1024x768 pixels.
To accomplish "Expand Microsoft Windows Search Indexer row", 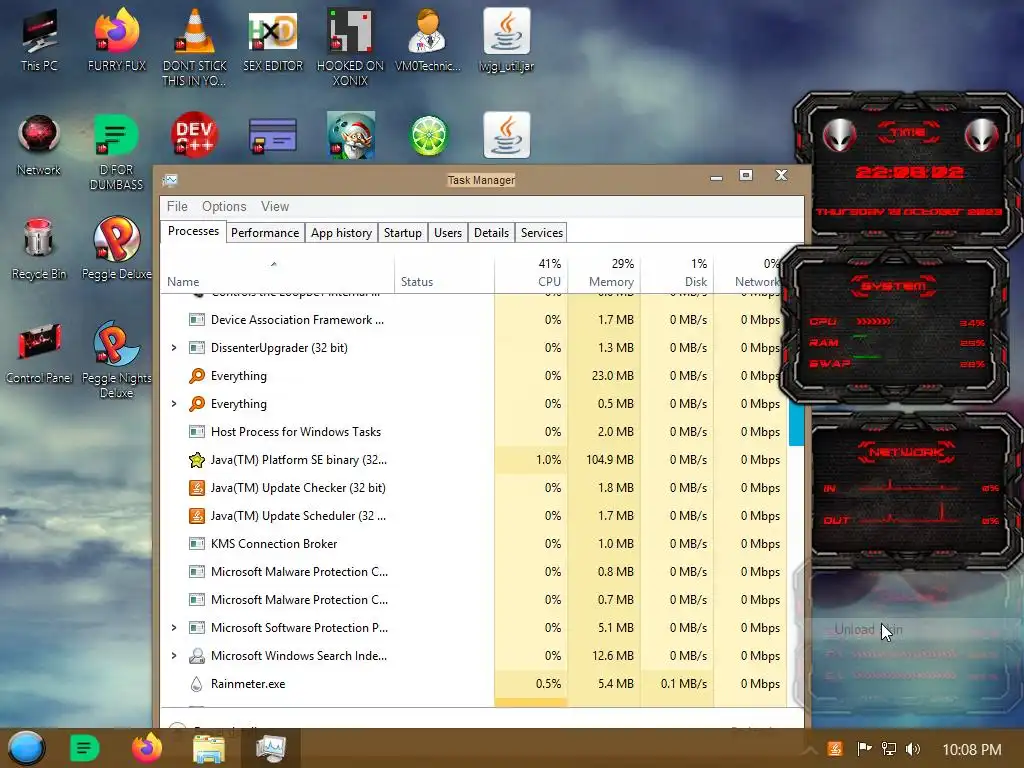I will coord(174,656).
